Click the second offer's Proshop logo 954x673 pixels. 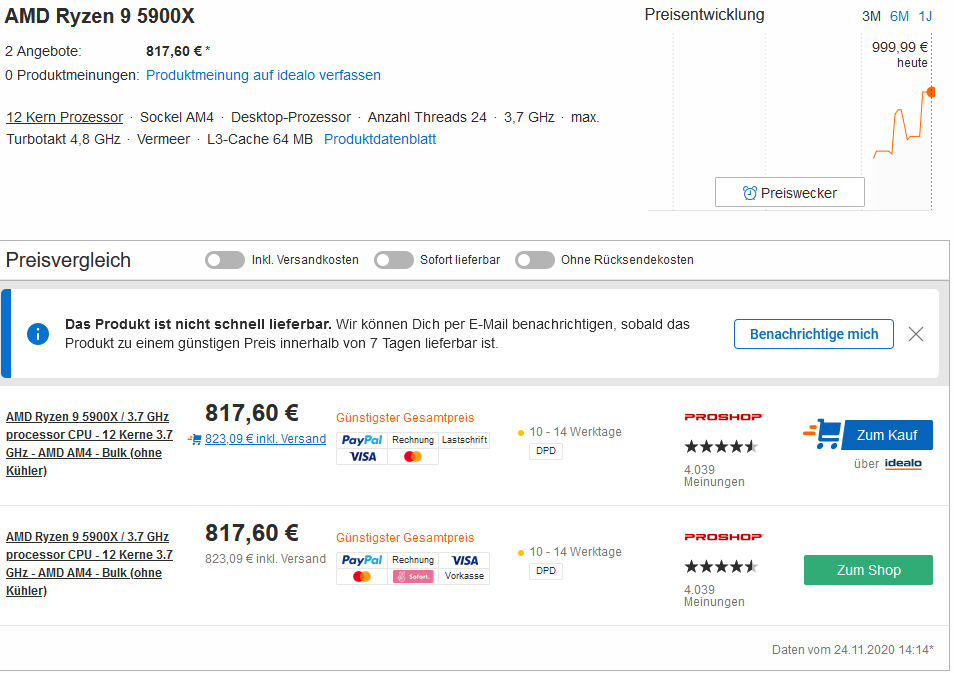(723, 537)
